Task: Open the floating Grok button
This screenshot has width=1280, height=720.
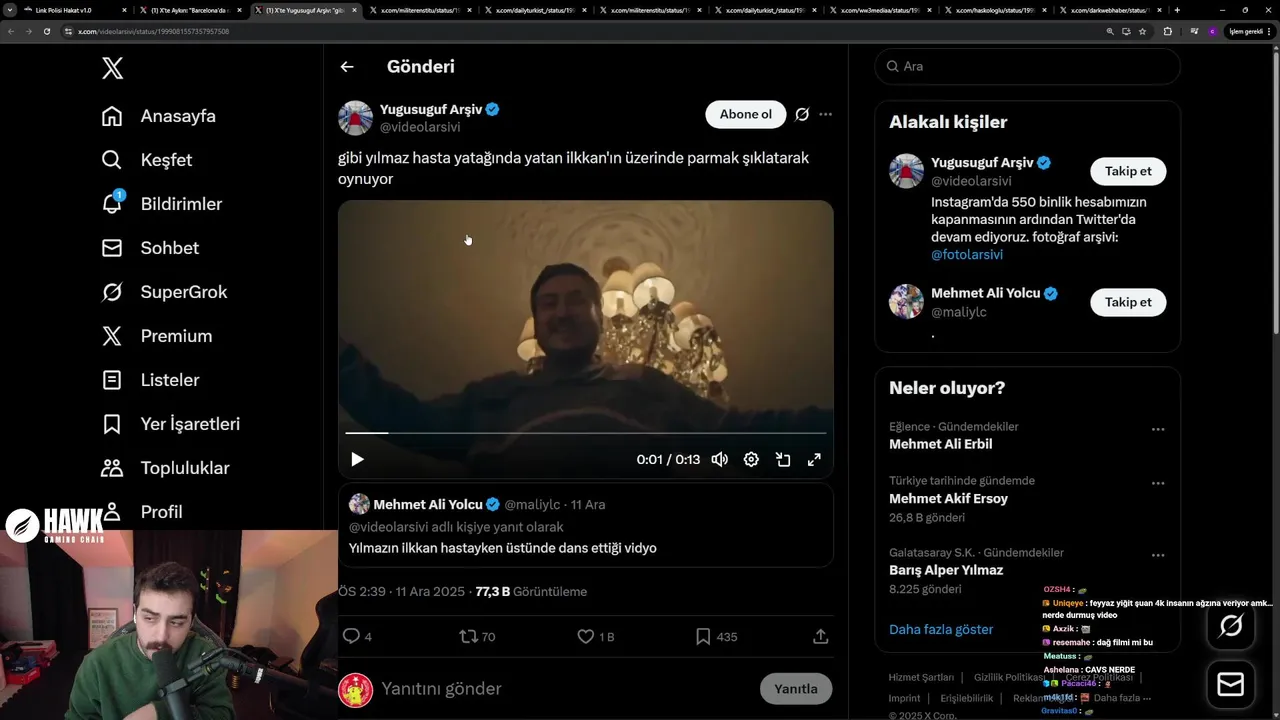Action: click(x=1231, y=626)
